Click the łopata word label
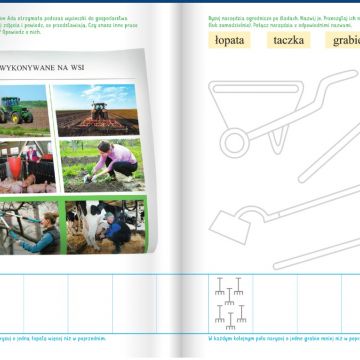 point(229,40)
